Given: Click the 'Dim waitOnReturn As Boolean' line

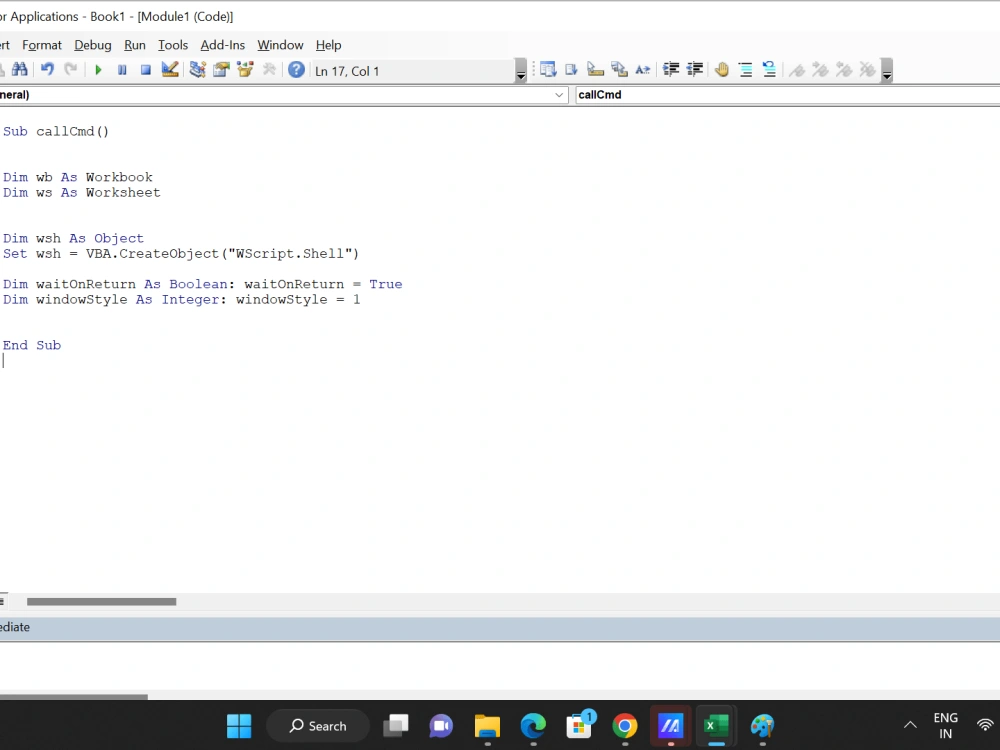Looking at the screenshot, I should 203,284.
